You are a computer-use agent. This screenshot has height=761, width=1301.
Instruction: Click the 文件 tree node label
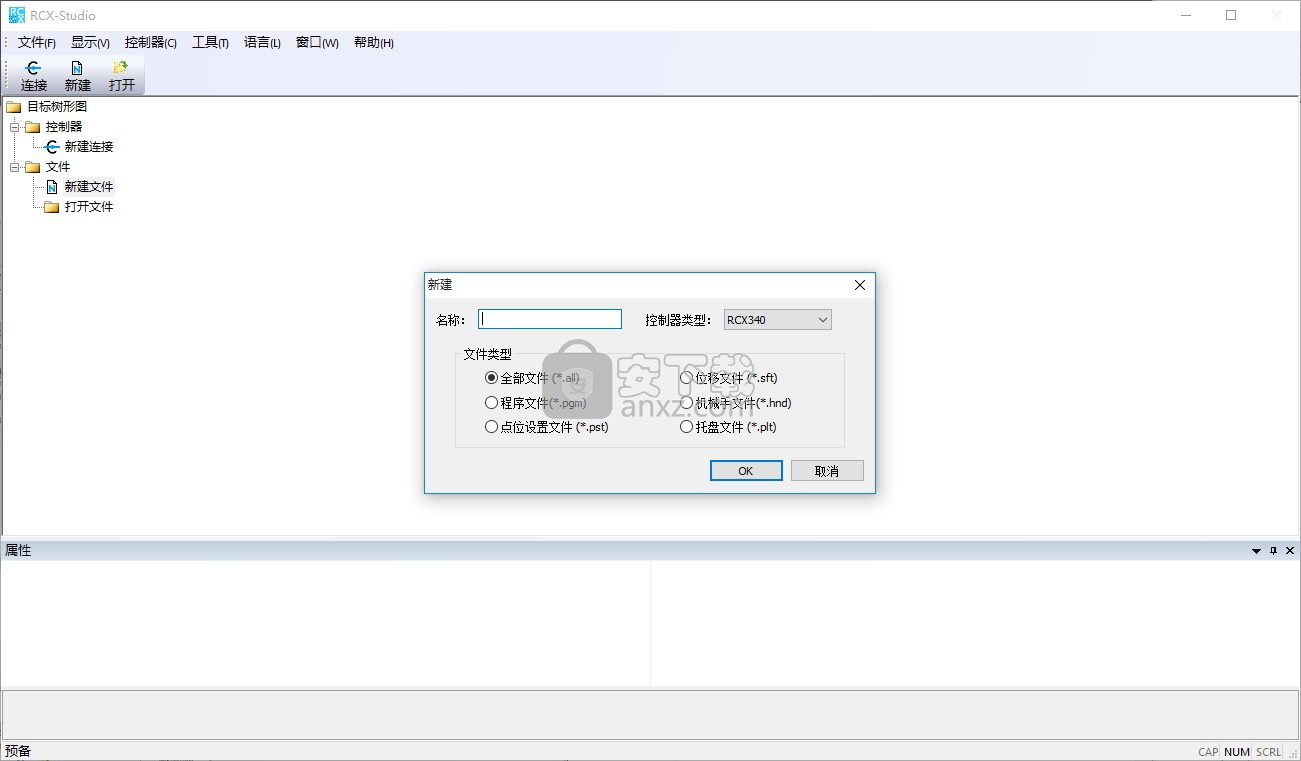(x=58, y=167)
